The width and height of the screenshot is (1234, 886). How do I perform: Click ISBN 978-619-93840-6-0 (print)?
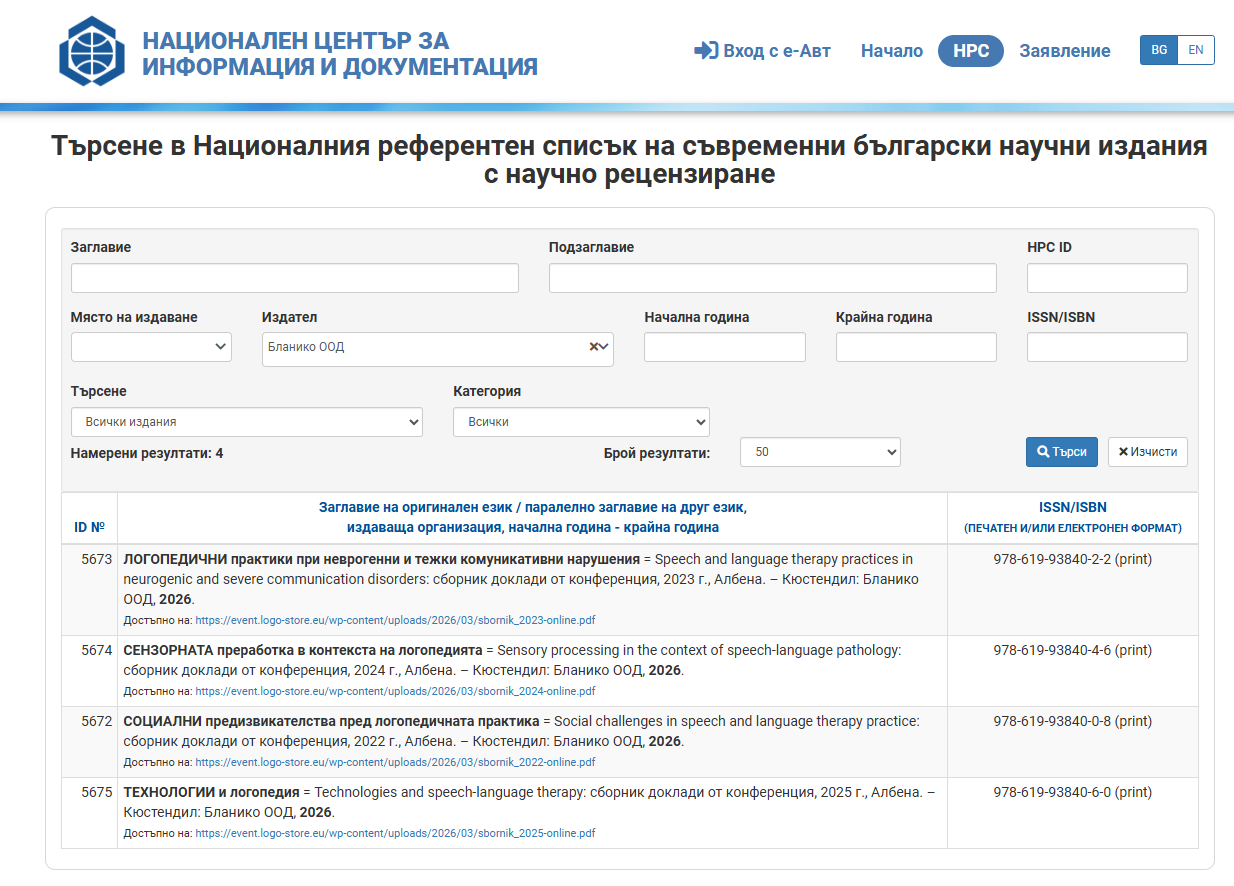point(1073,792)
